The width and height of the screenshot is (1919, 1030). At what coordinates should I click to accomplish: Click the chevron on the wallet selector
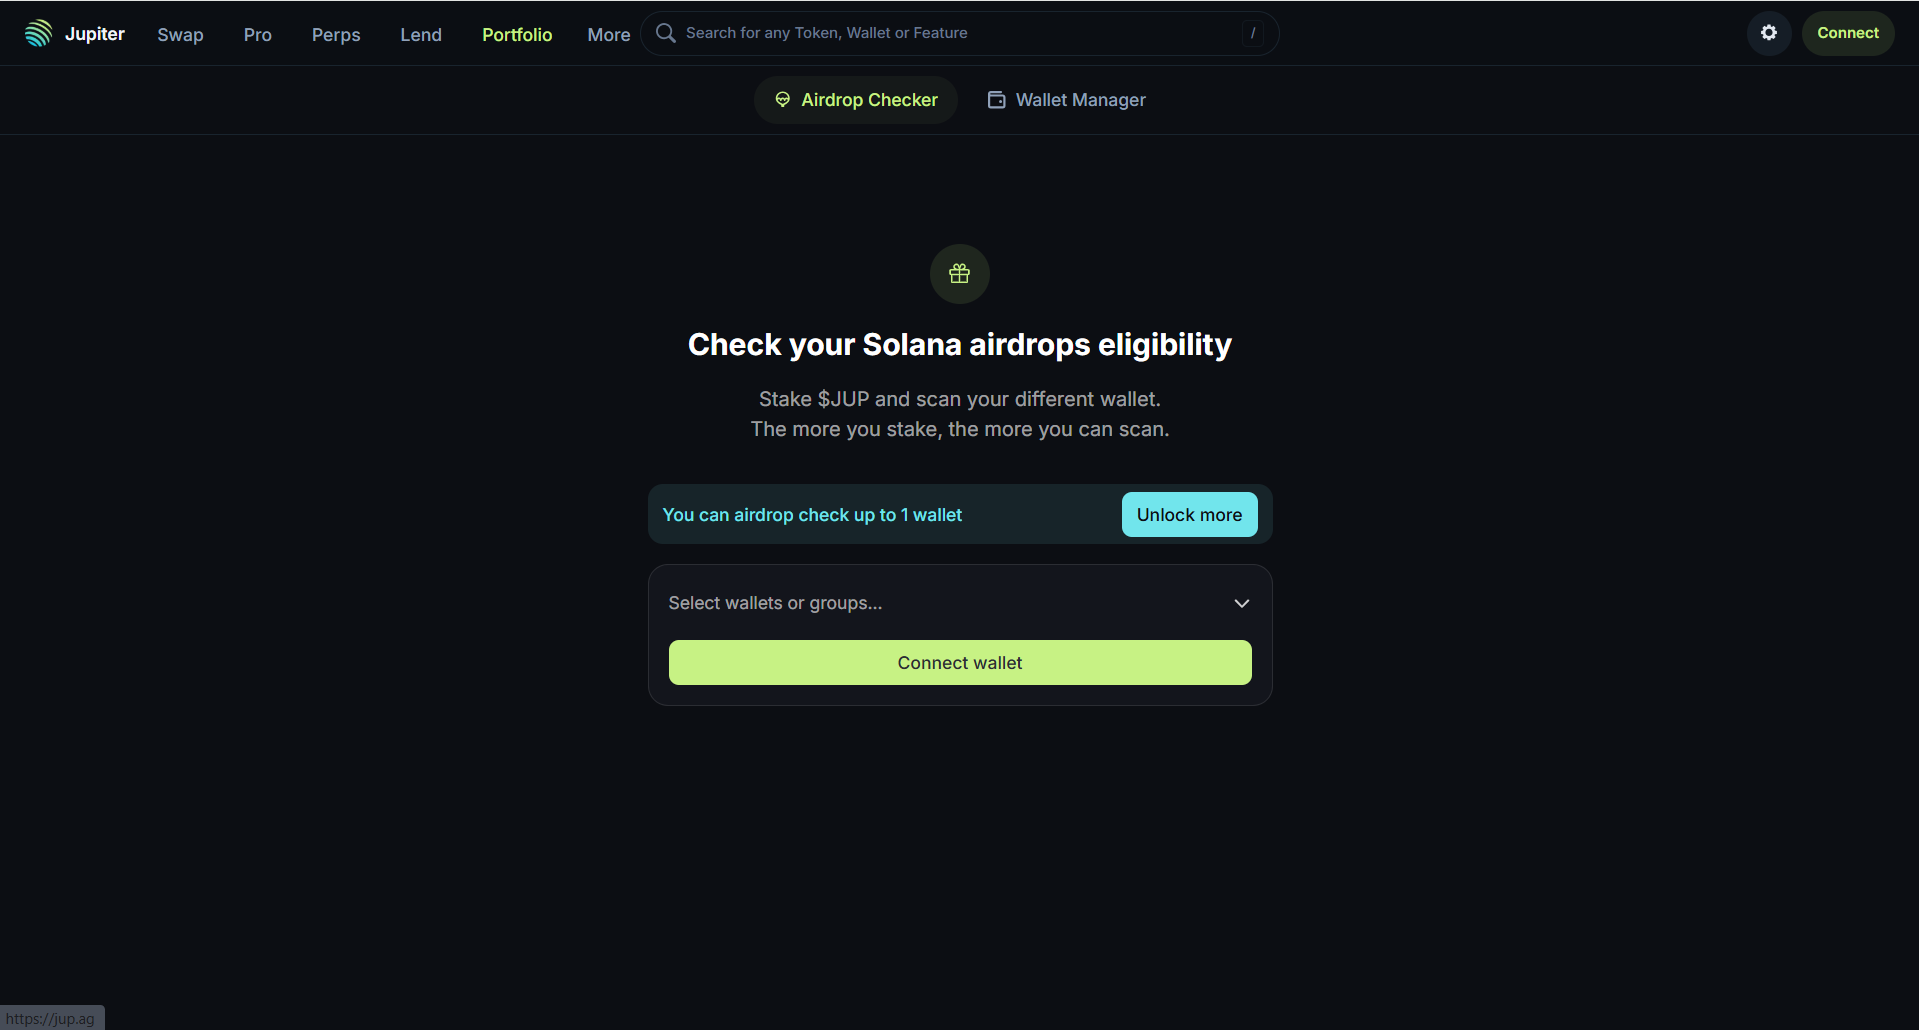click(1241, 603)
